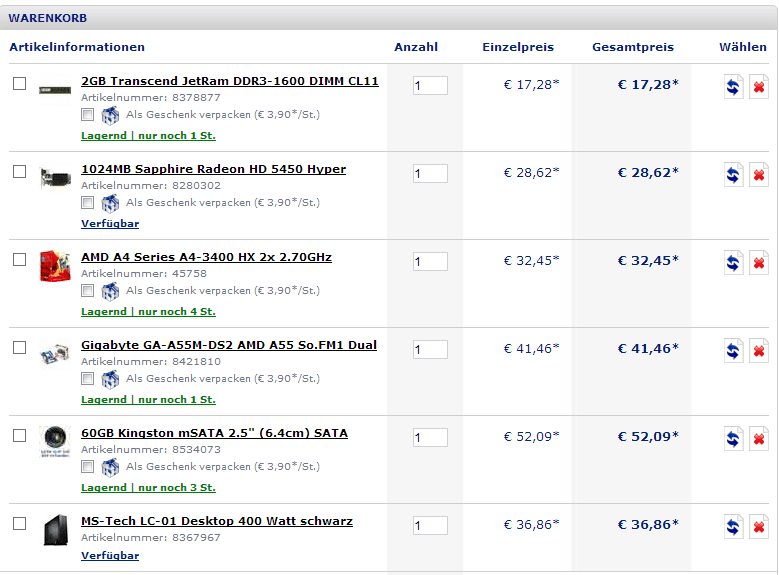This screenshot has height=575, width=779.
Task: Click the Einzelpreis column header
Action: (518, 47)
